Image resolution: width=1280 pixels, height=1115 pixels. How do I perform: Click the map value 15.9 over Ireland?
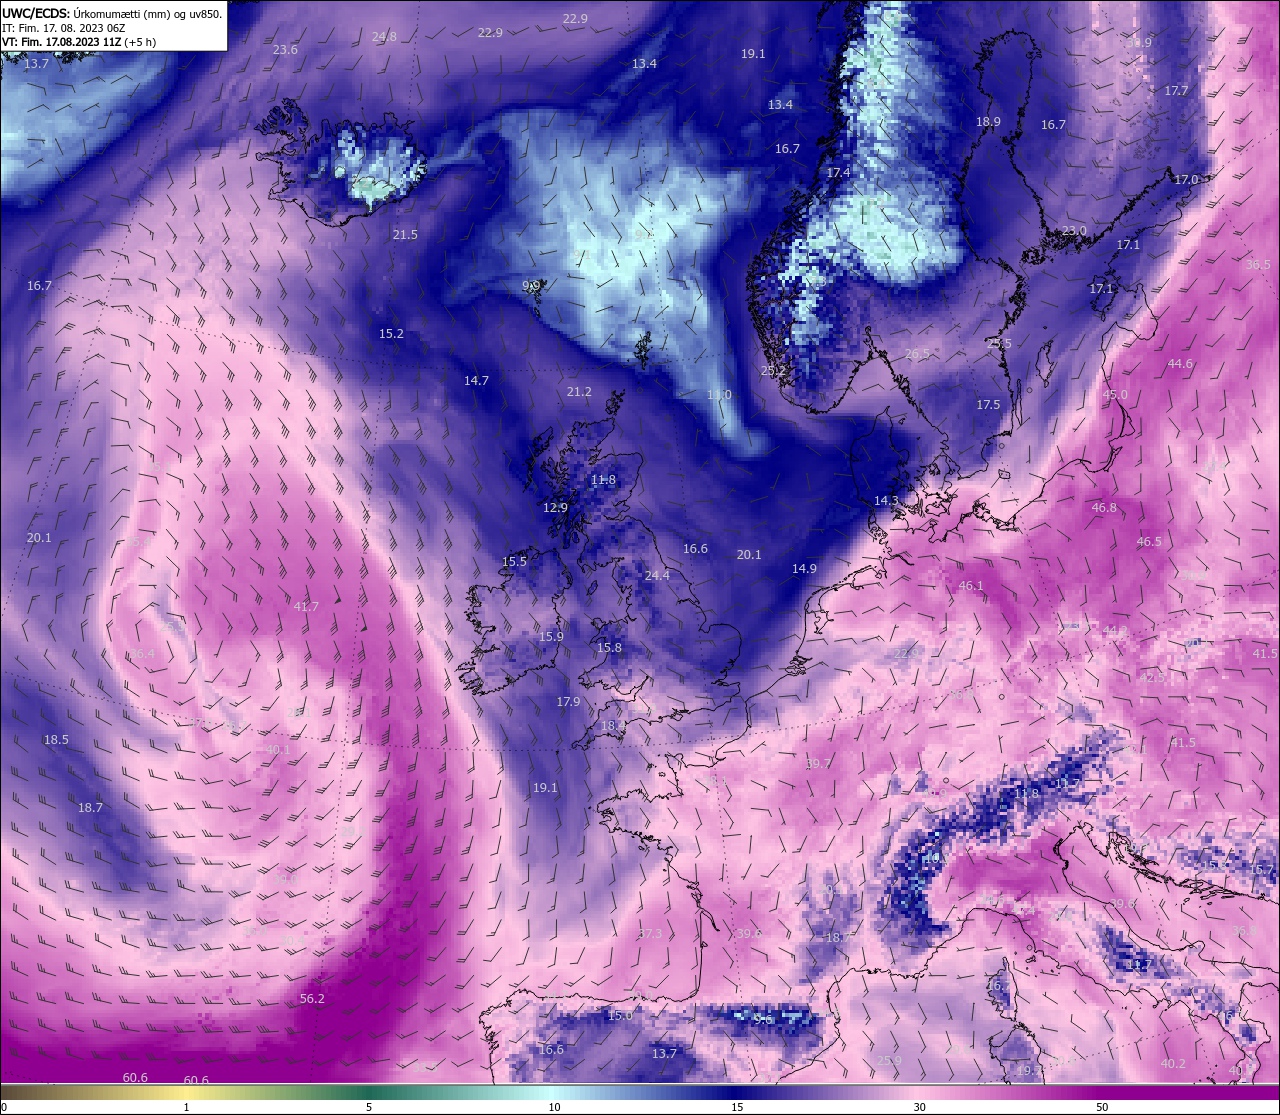tap(551, 637)
